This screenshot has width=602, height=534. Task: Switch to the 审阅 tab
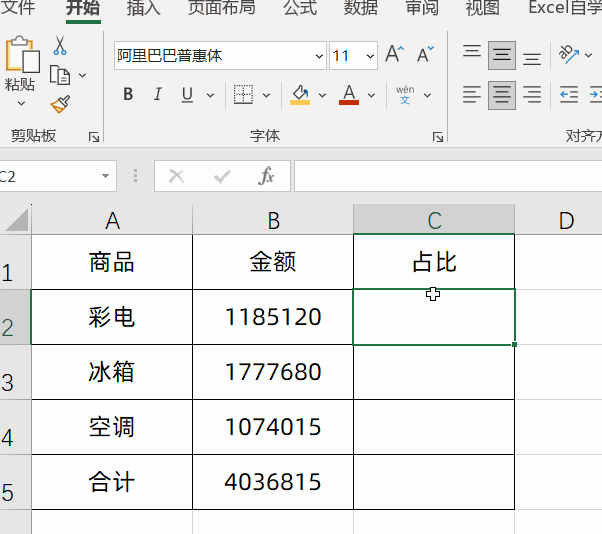(x=422, y=8)
